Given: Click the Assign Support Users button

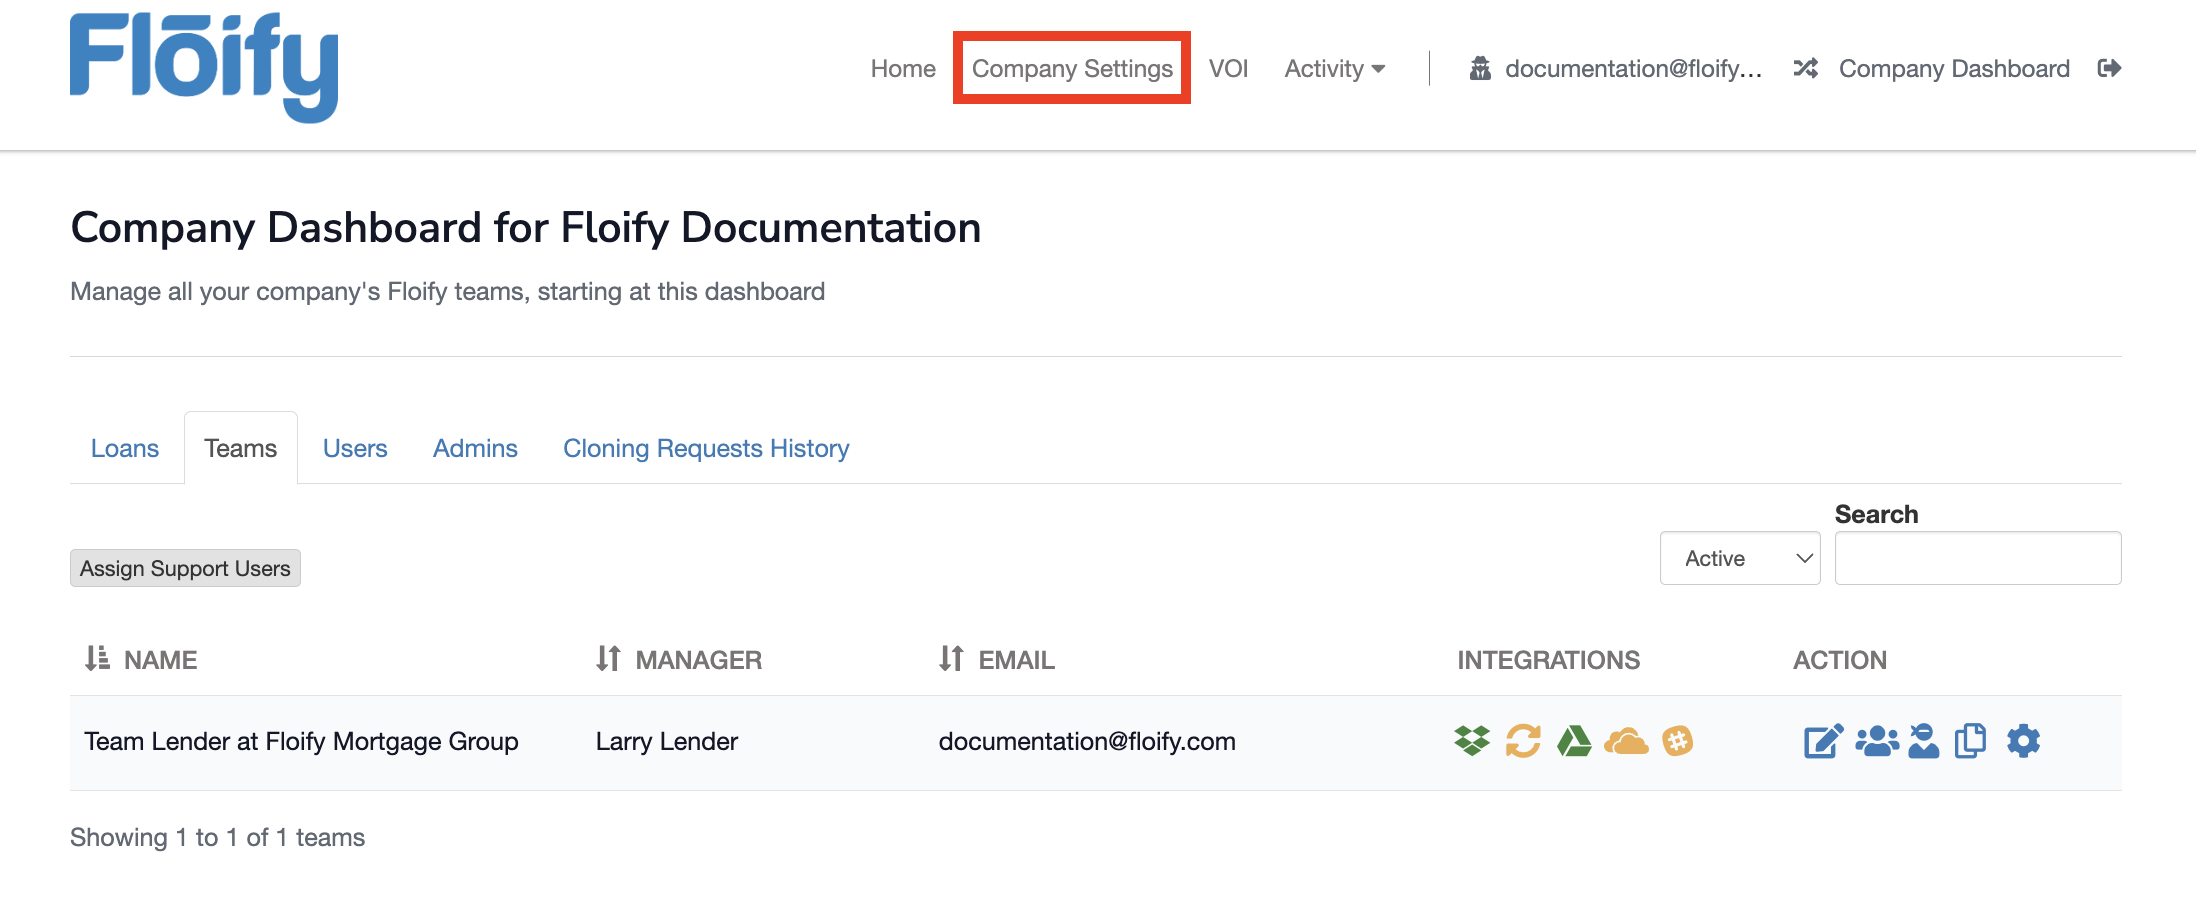Looking at the screenshot, I should (x=185, y=568).
